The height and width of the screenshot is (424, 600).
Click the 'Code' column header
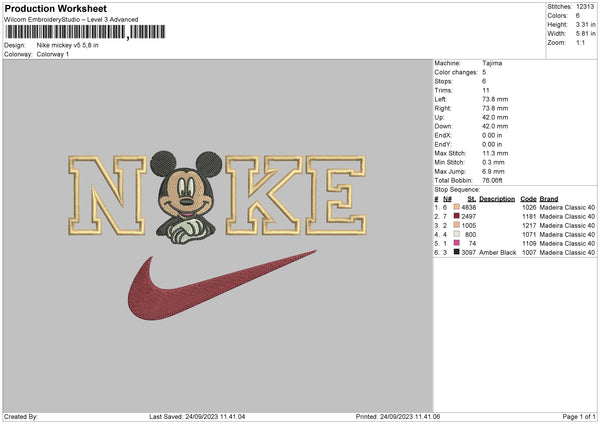point(528,199)
